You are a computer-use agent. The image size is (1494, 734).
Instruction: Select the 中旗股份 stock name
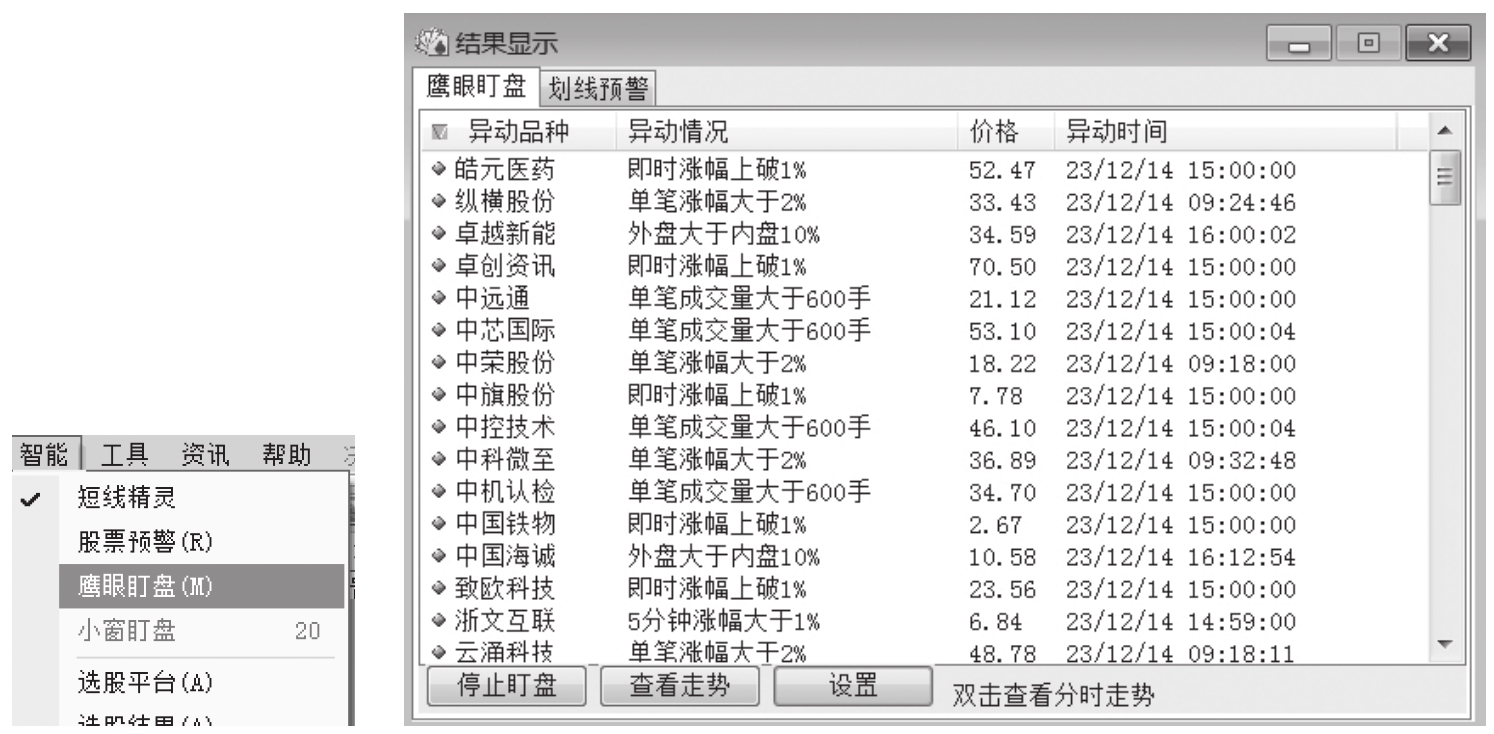tap(504, 394)
